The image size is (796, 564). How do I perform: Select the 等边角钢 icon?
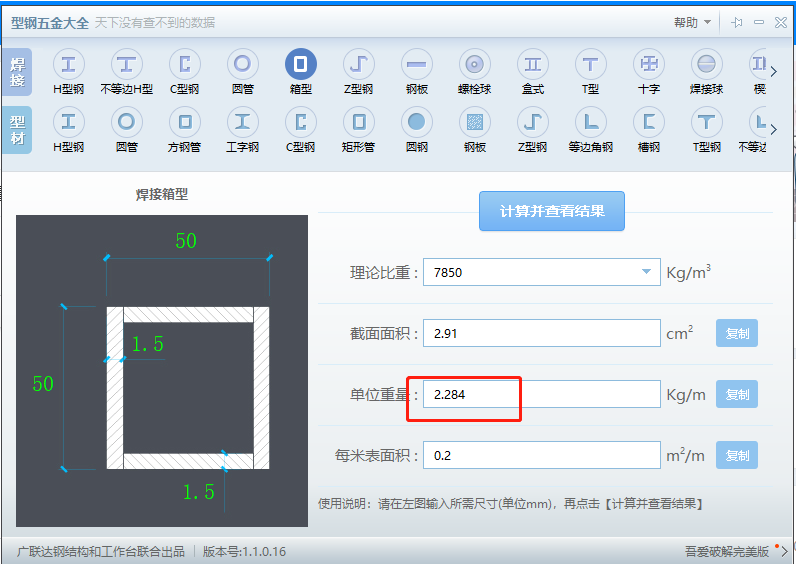click(x=590, y=122)
